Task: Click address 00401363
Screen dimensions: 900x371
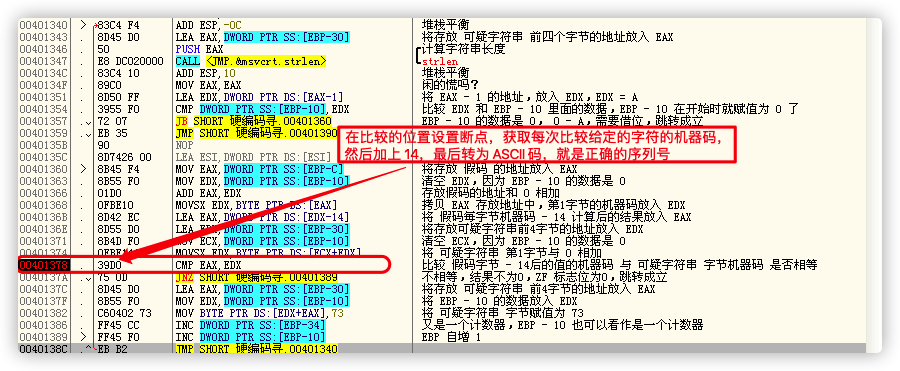Action: 44,181
